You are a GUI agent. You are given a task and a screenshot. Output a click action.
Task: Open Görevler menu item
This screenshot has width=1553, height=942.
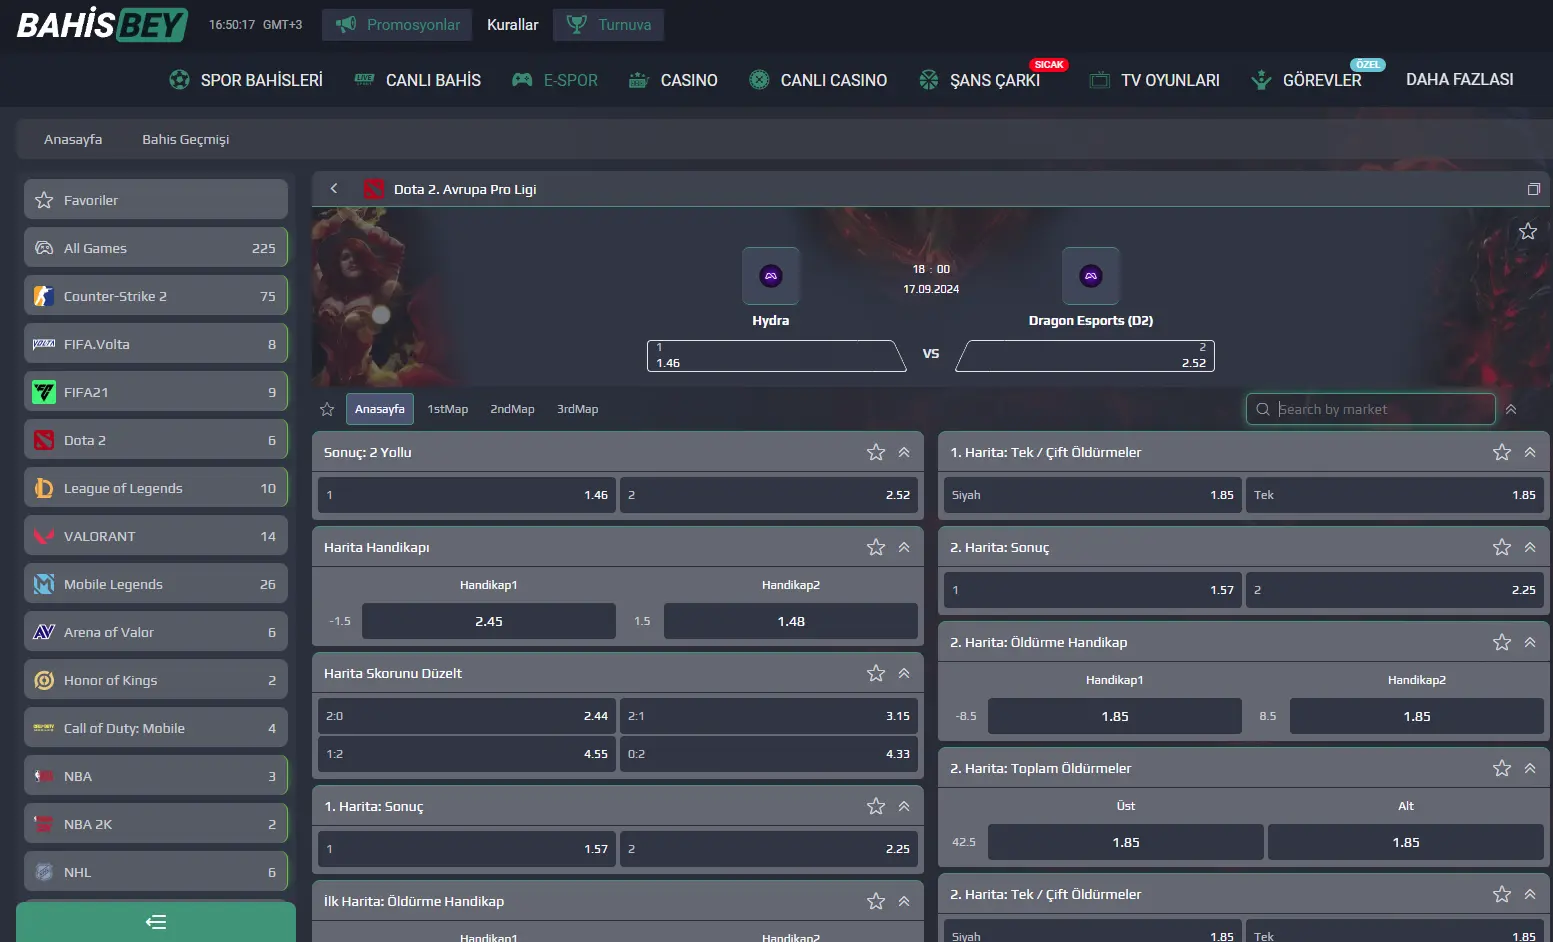point(1307,80)
